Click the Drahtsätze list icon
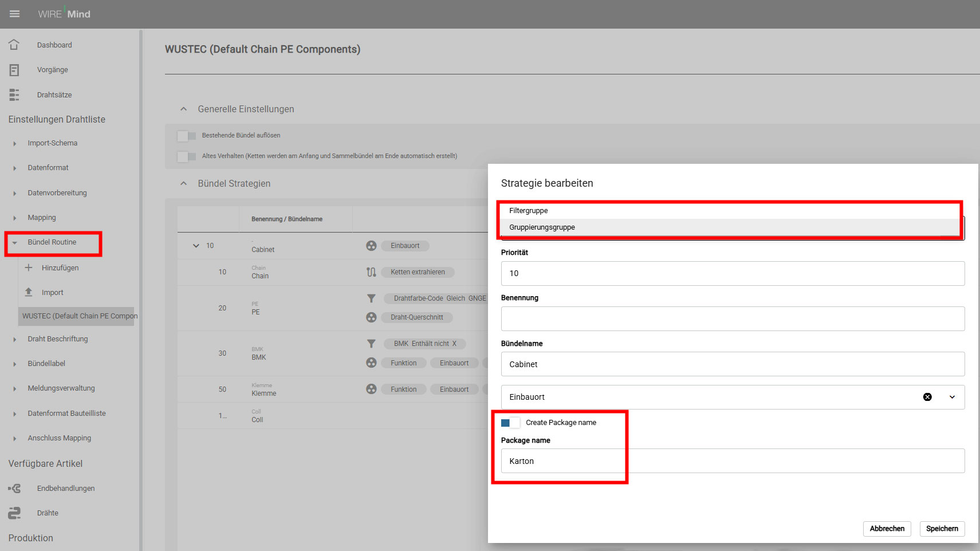 click(x=14, y=95)
